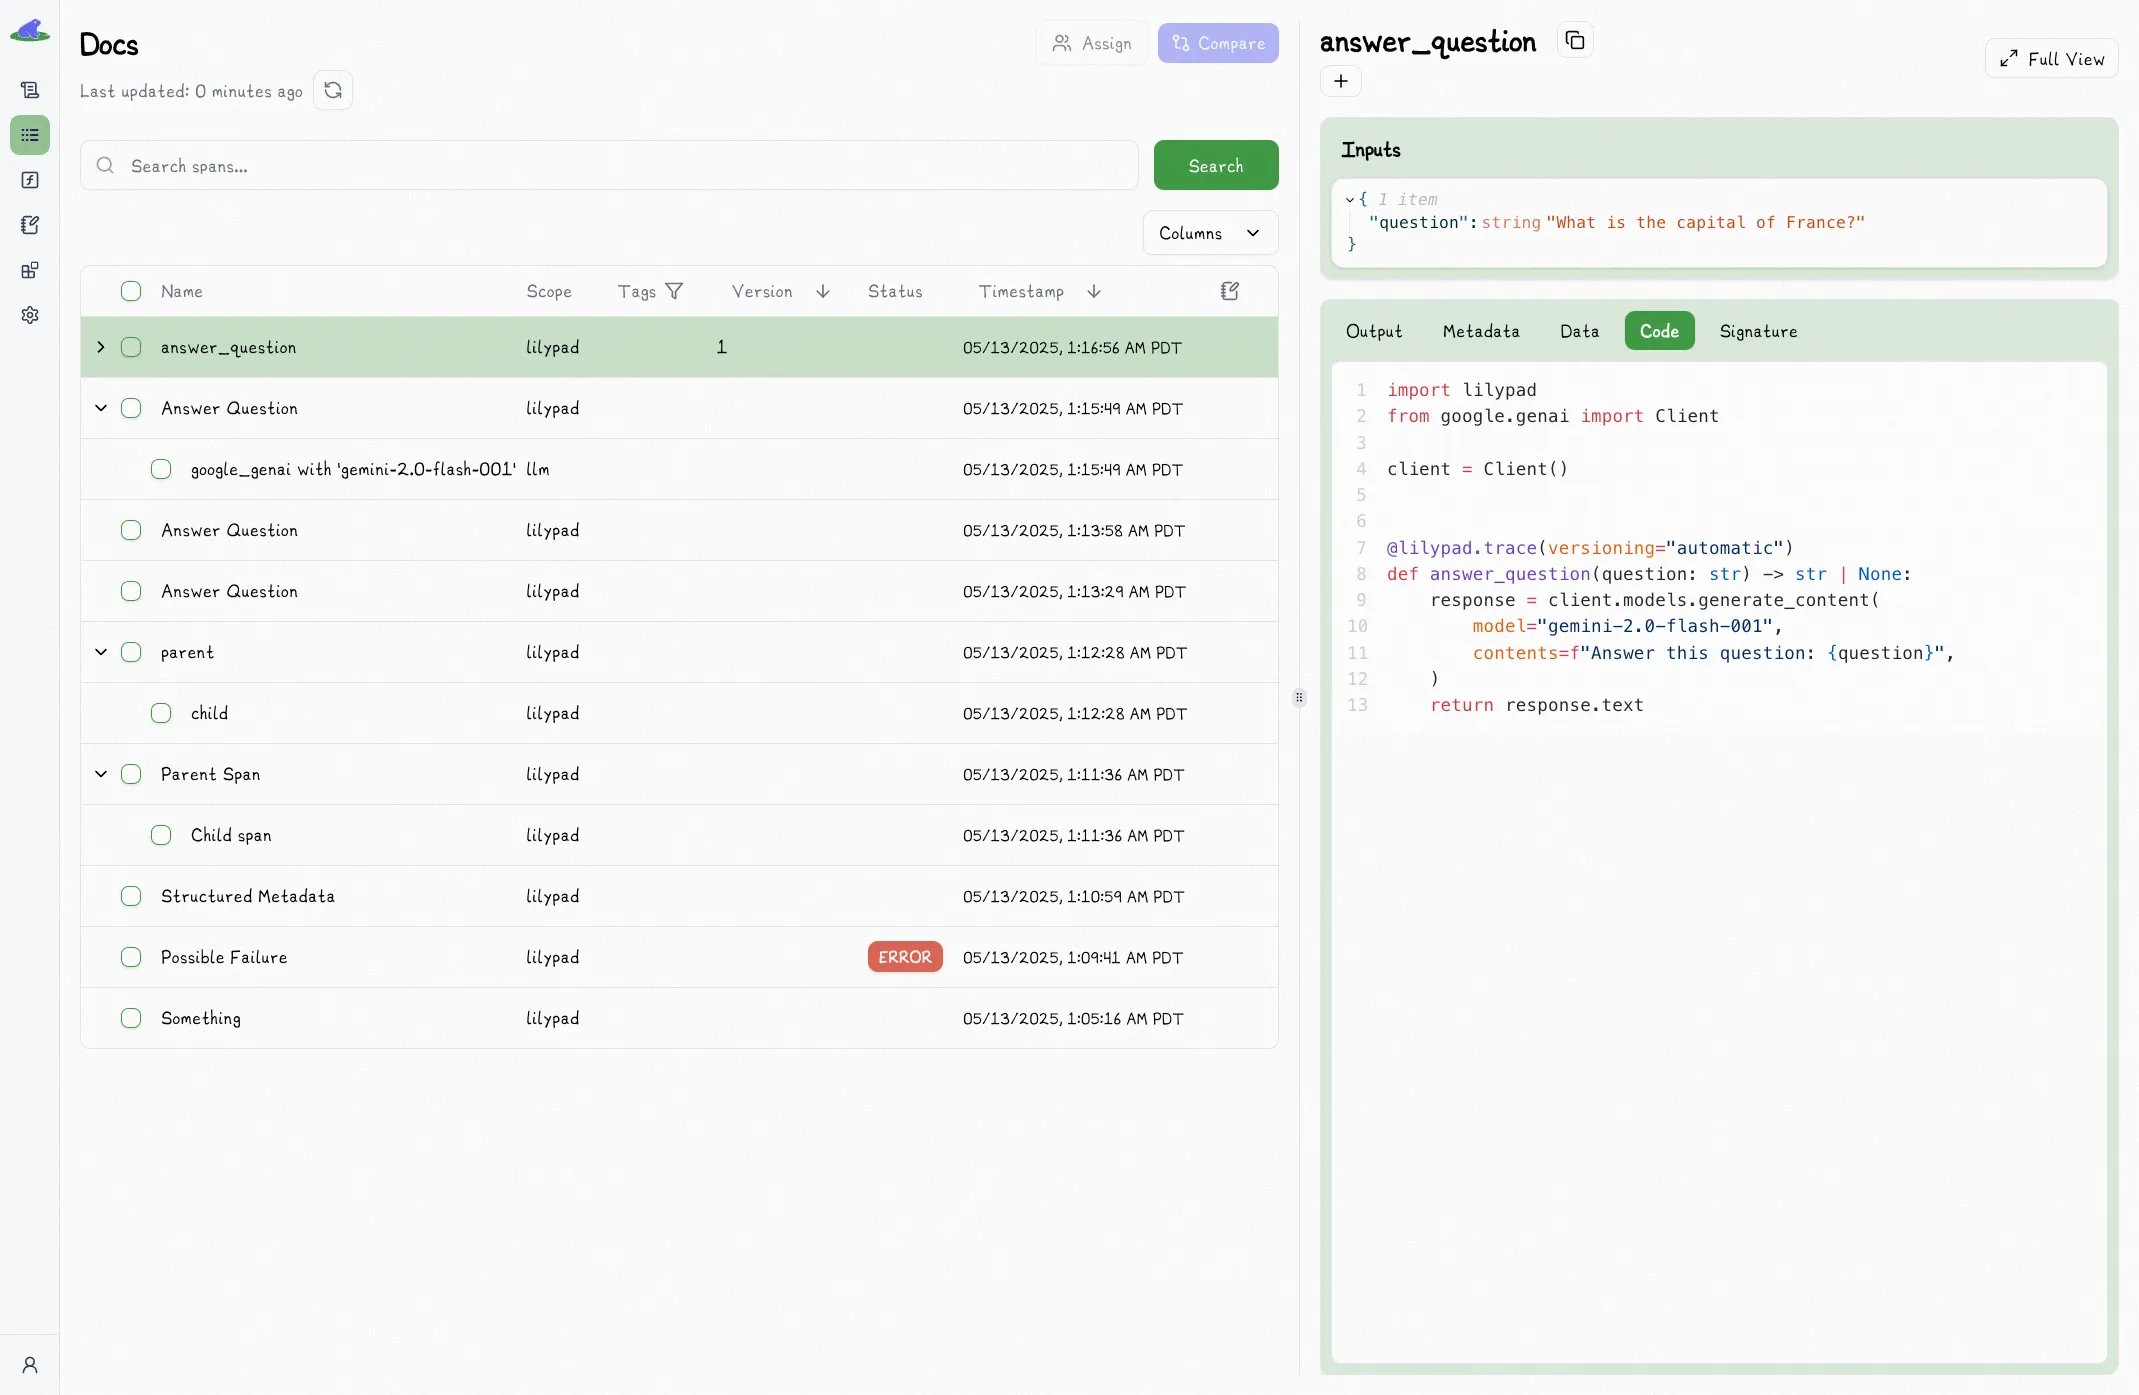Click the plus icon under answer_question title
The width and height of the screenshot is (2139, 1395).
point(1341,81)
